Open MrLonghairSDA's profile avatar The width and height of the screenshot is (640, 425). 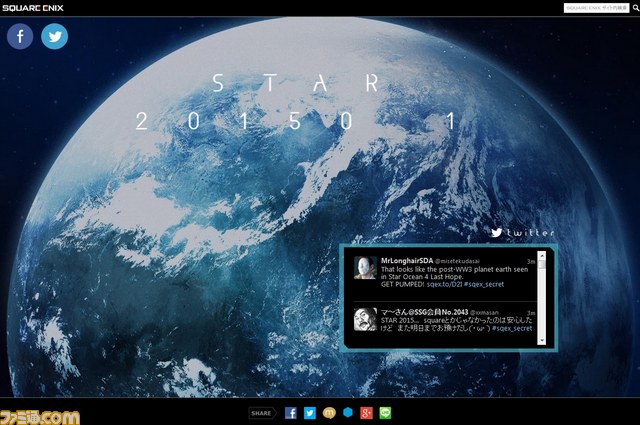[x=365, y=268]
